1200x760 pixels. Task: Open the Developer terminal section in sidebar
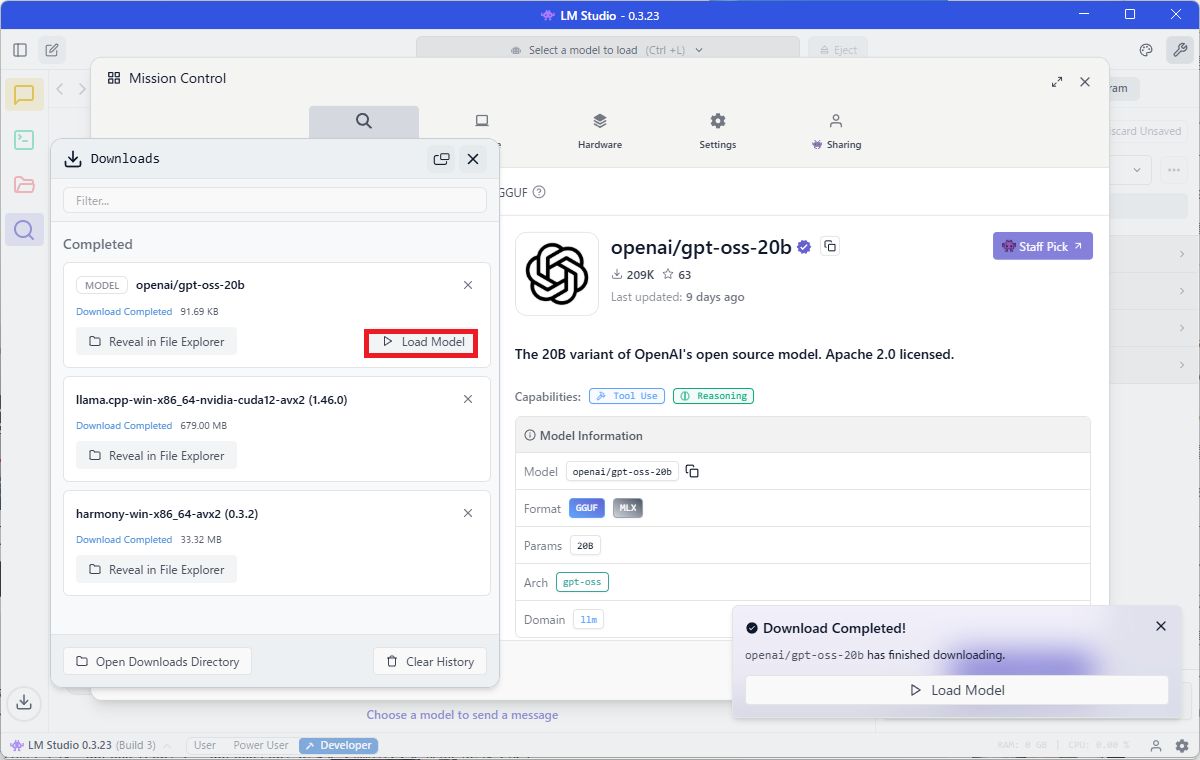point(25,140)
